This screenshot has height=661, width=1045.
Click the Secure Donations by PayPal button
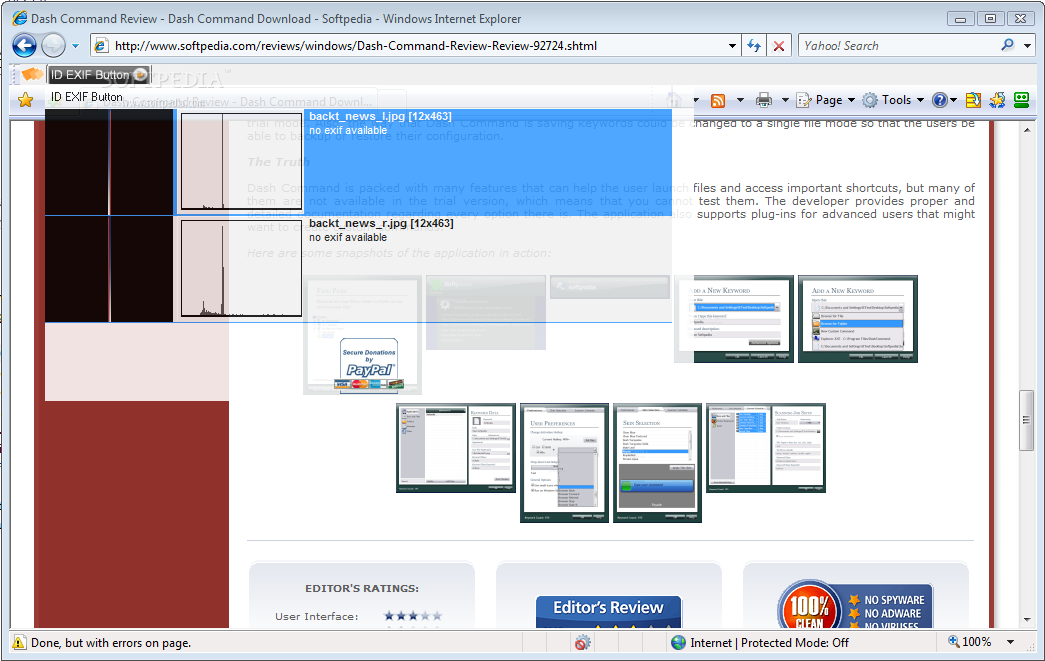(369, 365)
